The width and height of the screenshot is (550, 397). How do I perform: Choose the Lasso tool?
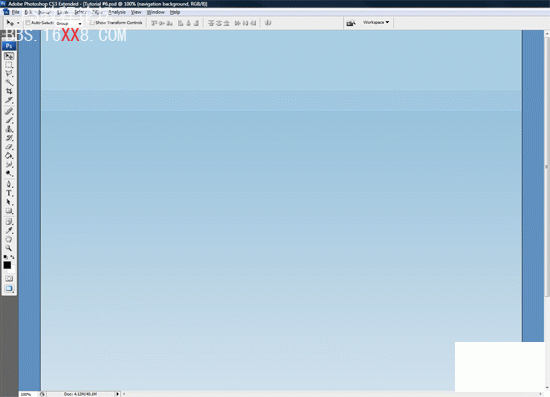coord(9,74)
